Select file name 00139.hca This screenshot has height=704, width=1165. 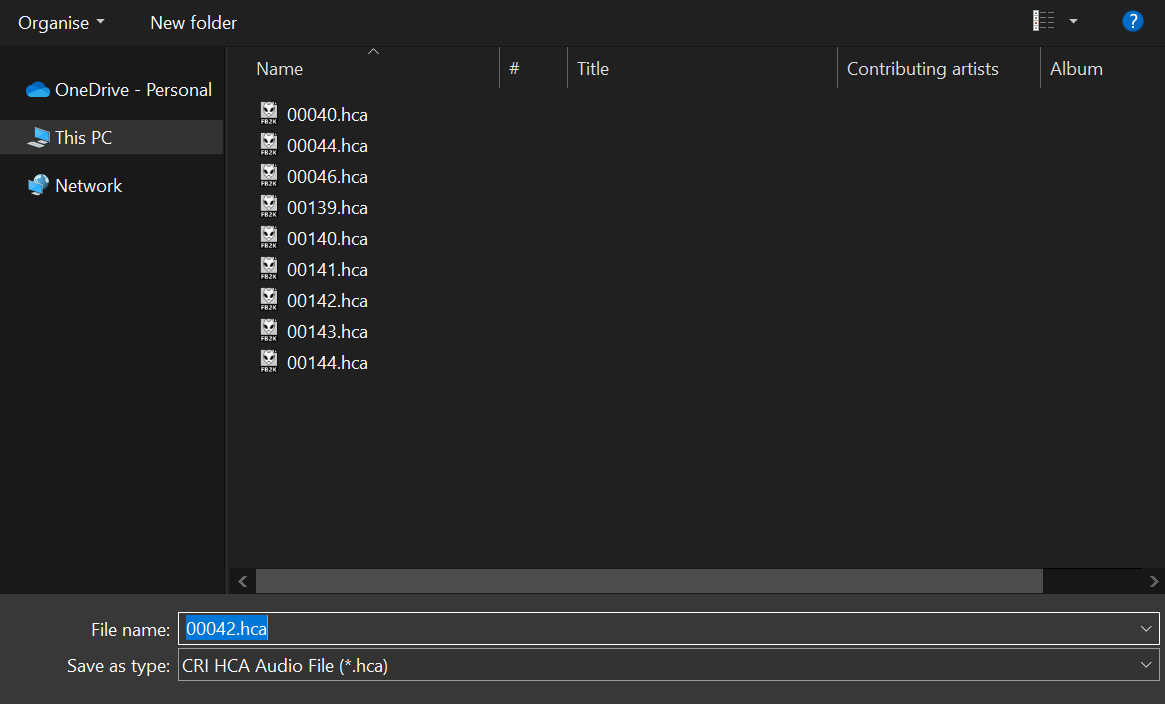tap(327, 208)
